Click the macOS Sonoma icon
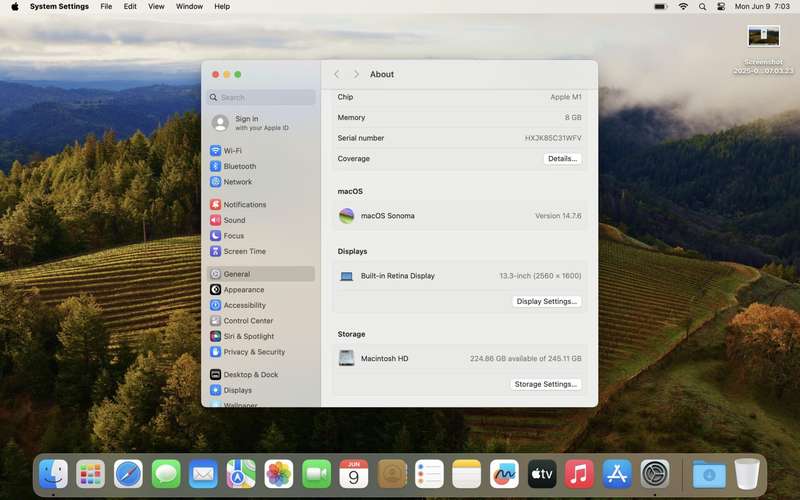Screen dimensions: 800x500 point(346,216)
